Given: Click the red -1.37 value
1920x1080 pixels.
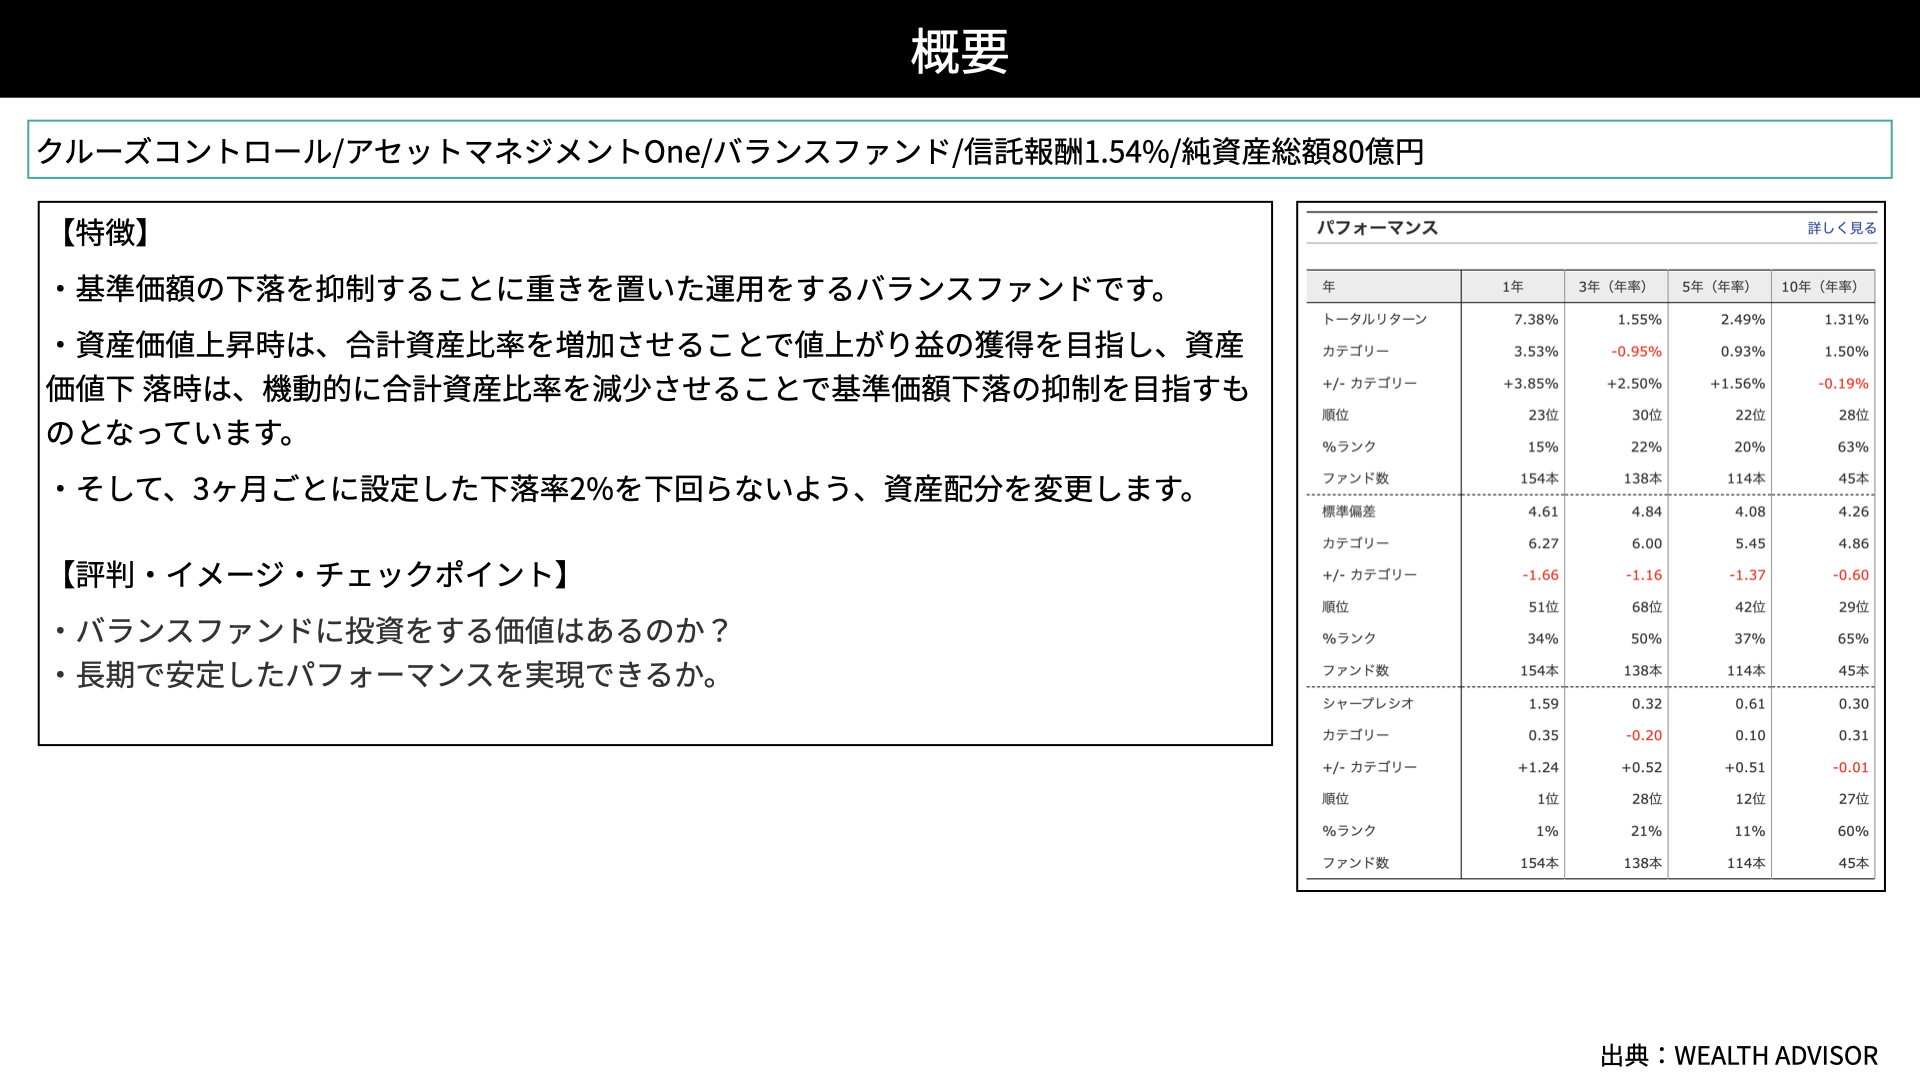Looking at the screenshot, I should (1747, 576).
